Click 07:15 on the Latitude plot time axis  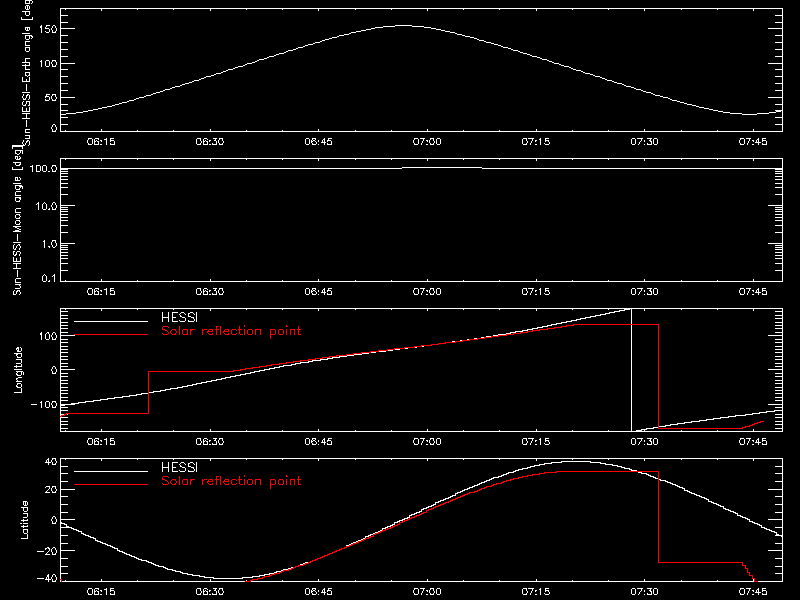536,591
